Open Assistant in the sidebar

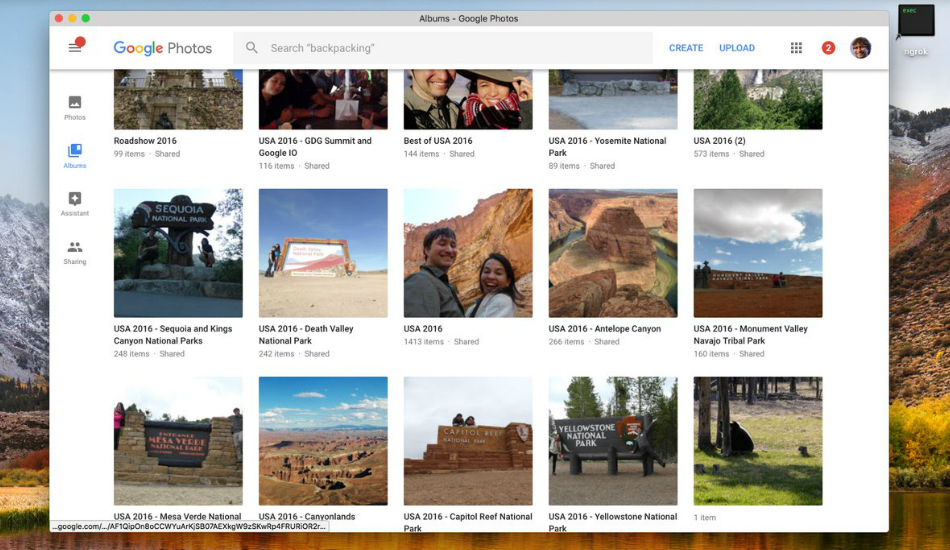[75, 204]
